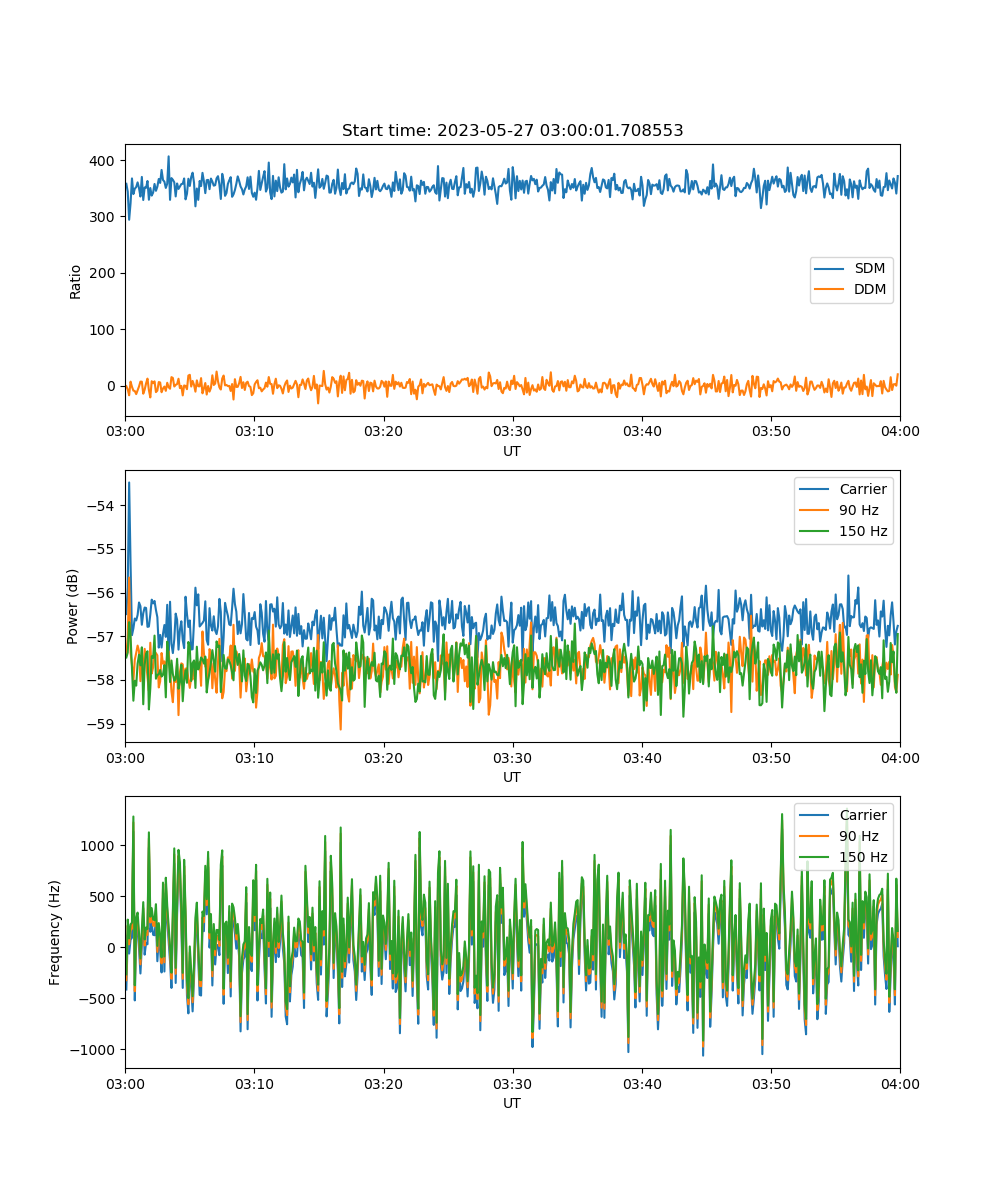Click the 03:10 tick under the Ratio plot
The width and height of the screenshot is (1000, 1200).
click(x=254, y=431)
